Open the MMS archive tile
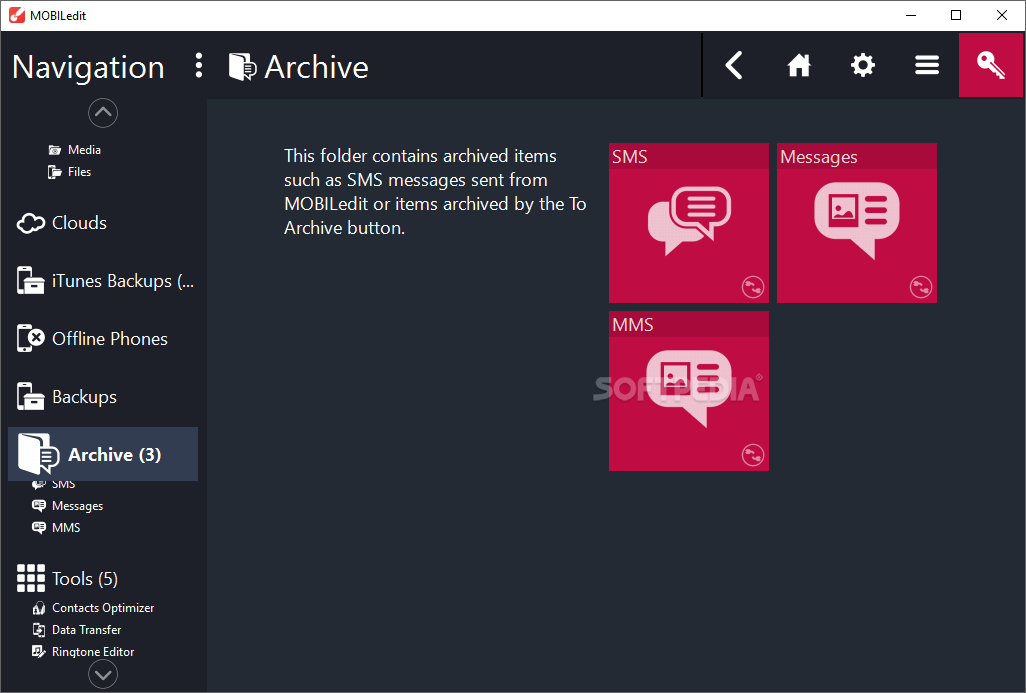 (689, 391)
